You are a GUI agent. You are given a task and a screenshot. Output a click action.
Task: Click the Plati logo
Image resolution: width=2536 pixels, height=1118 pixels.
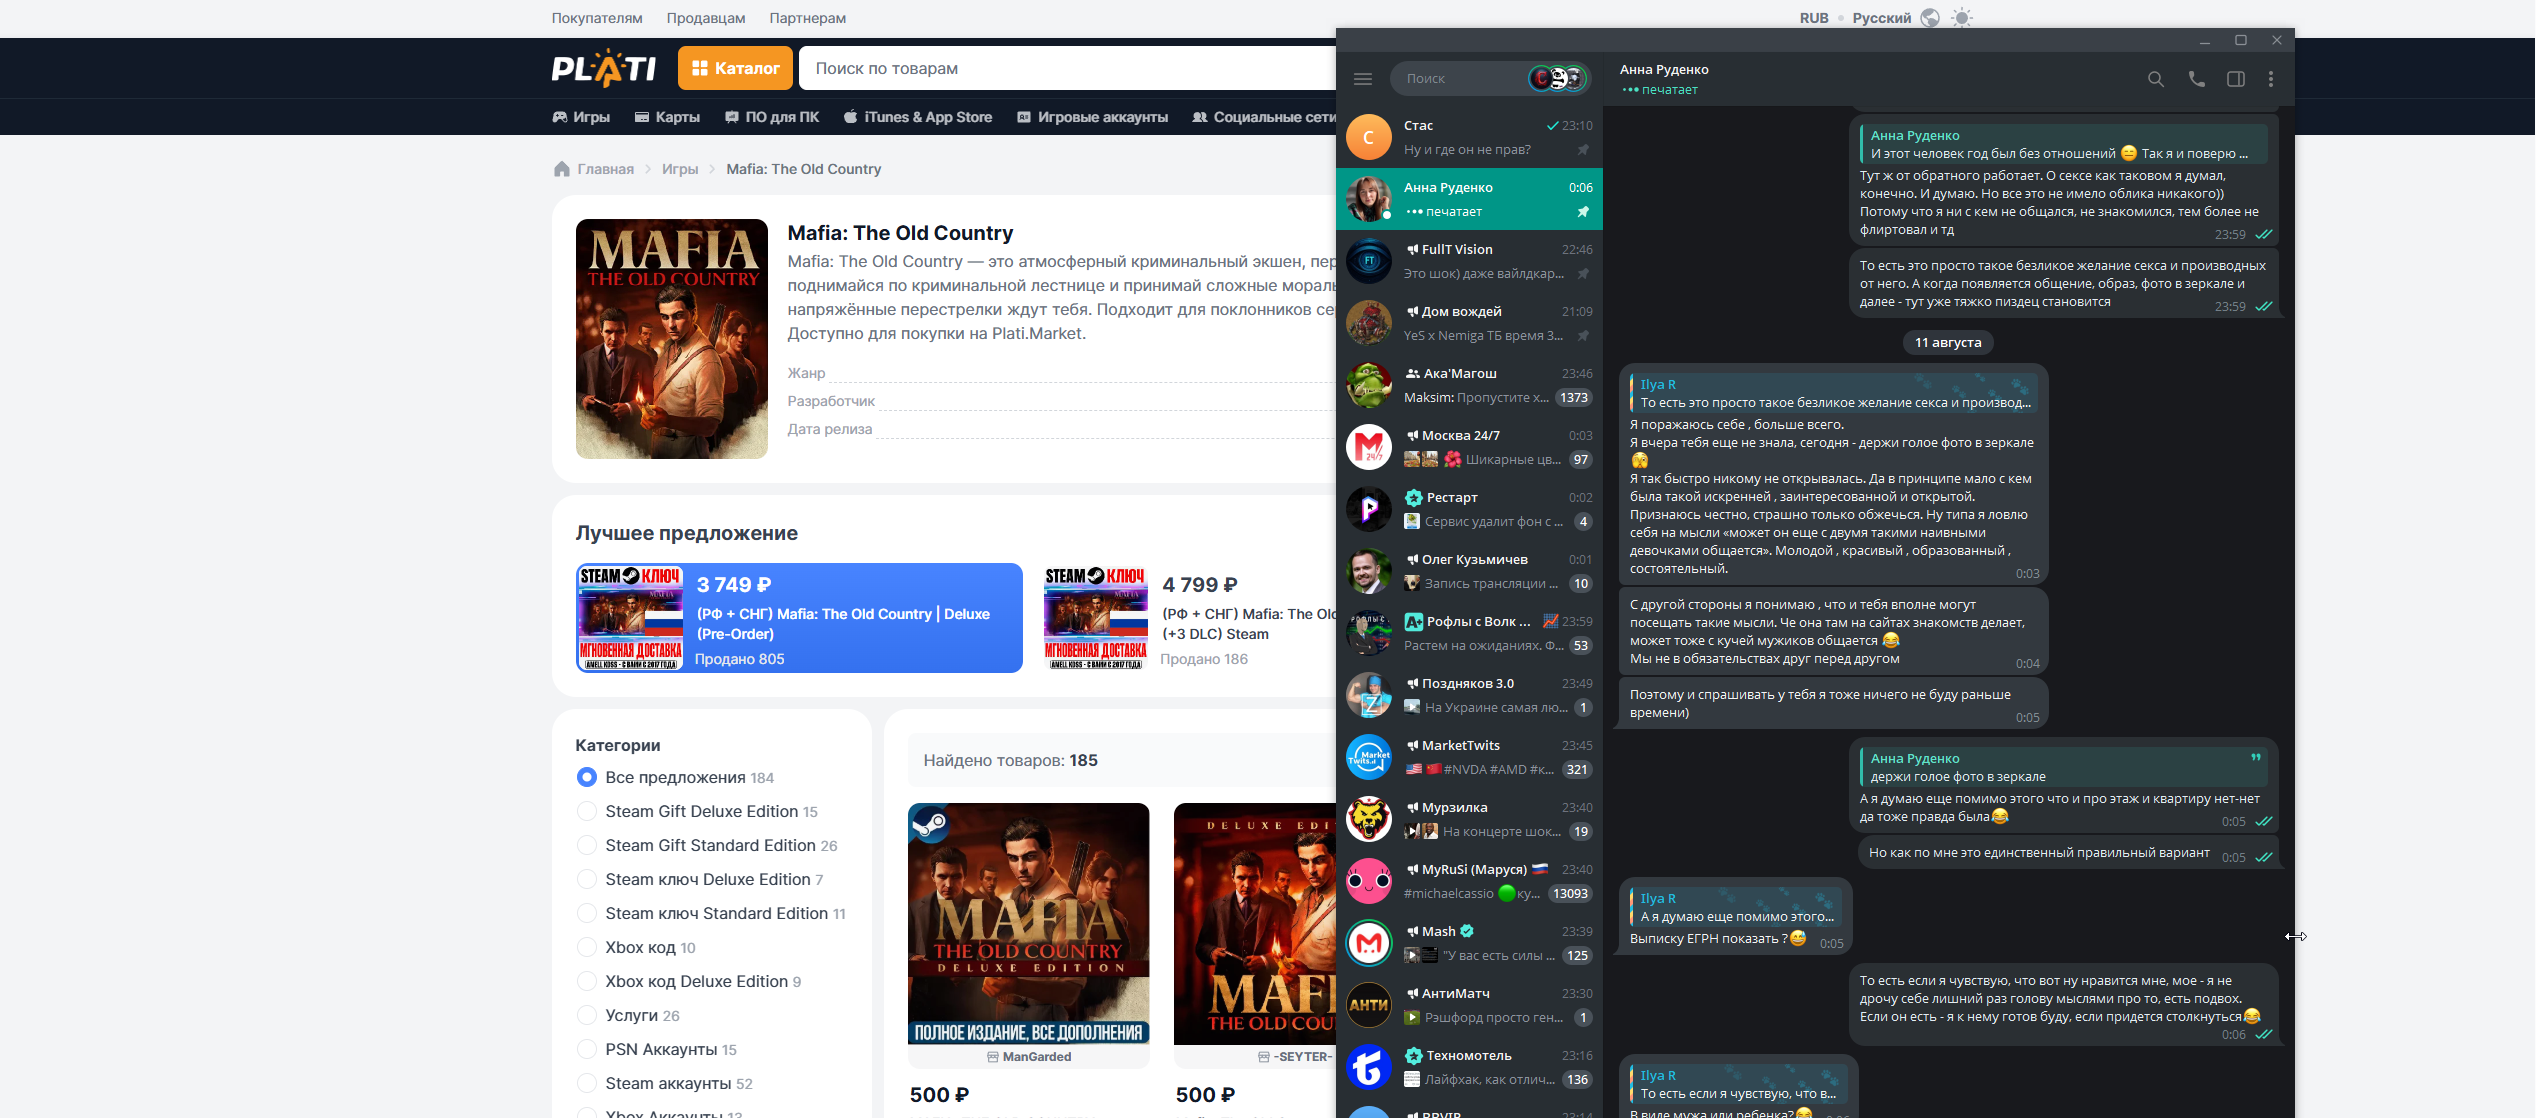604,68
